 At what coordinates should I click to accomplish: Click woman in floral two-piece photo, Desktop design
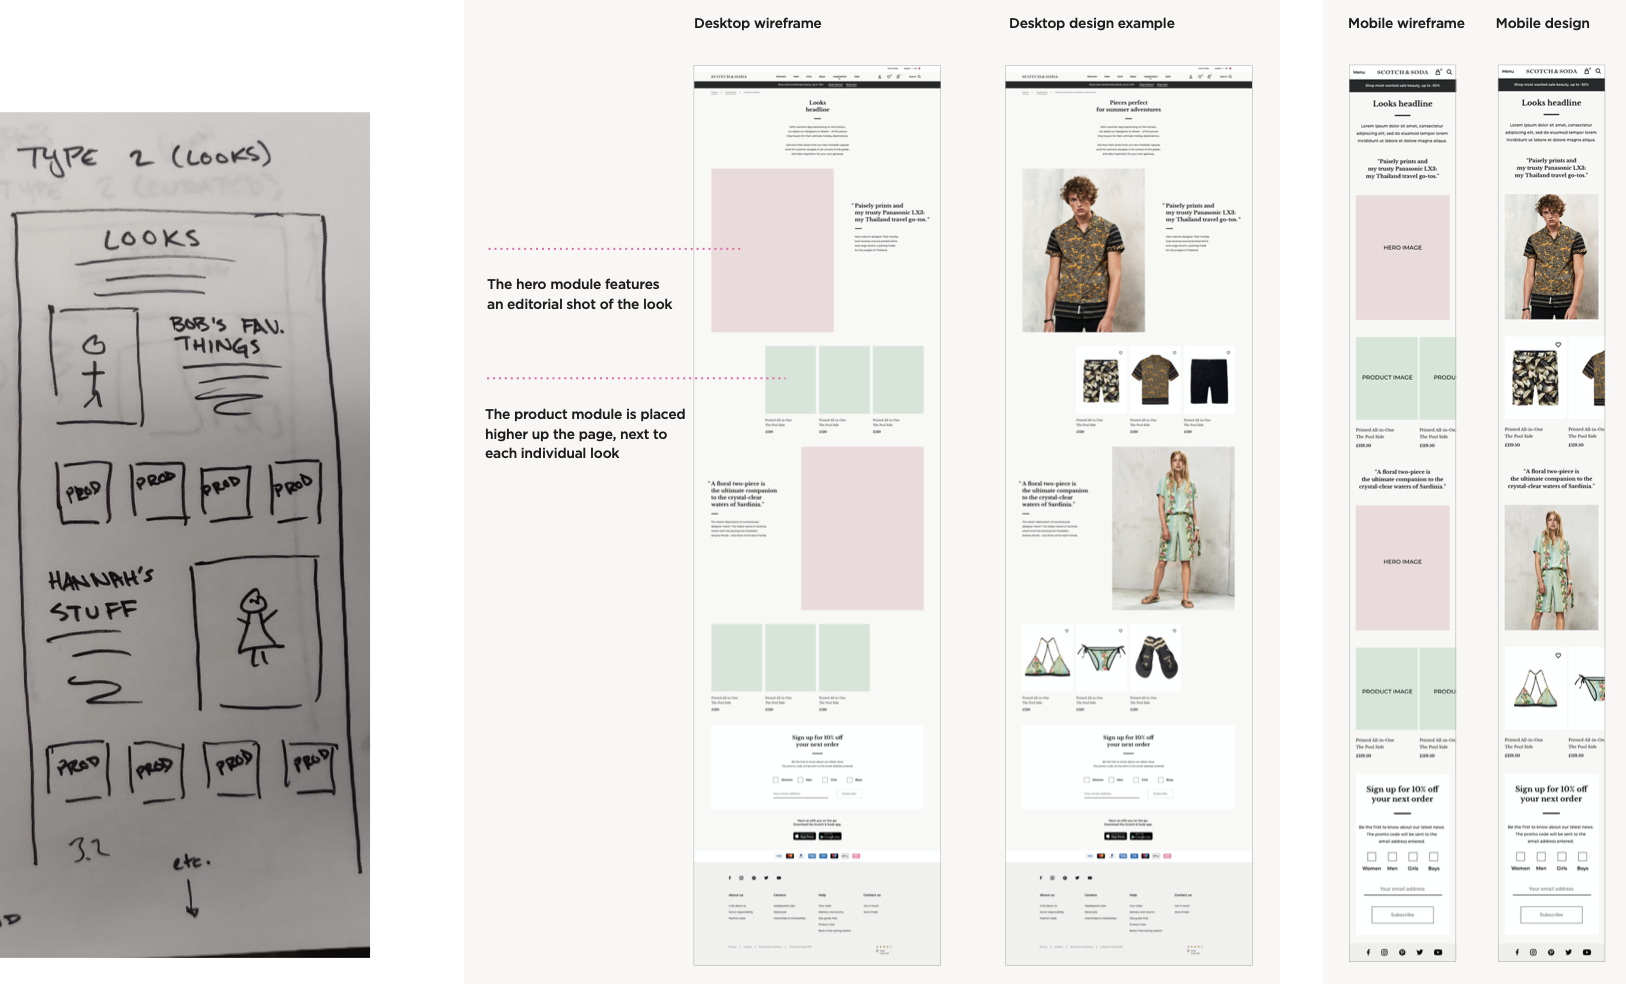[1173, 528]
